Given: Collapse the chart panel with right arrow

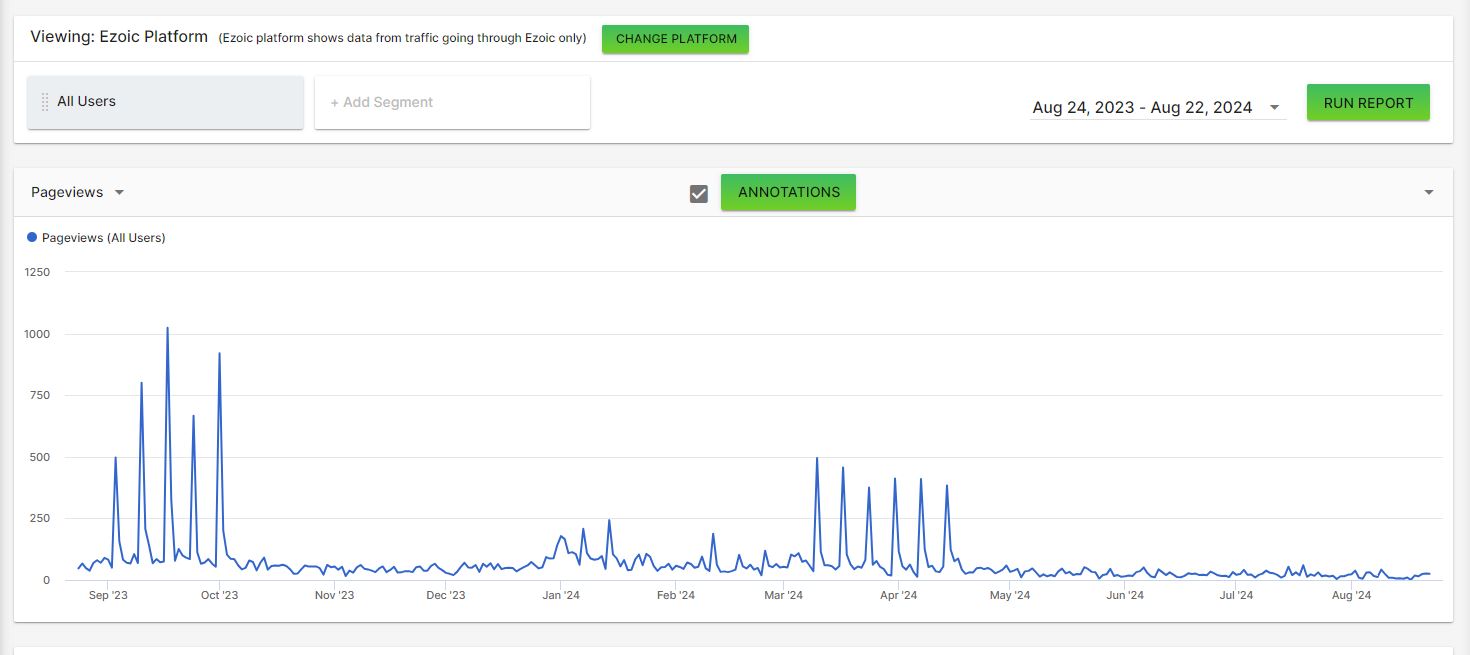Looking at the screenshot, I should tap(1429, 192).
